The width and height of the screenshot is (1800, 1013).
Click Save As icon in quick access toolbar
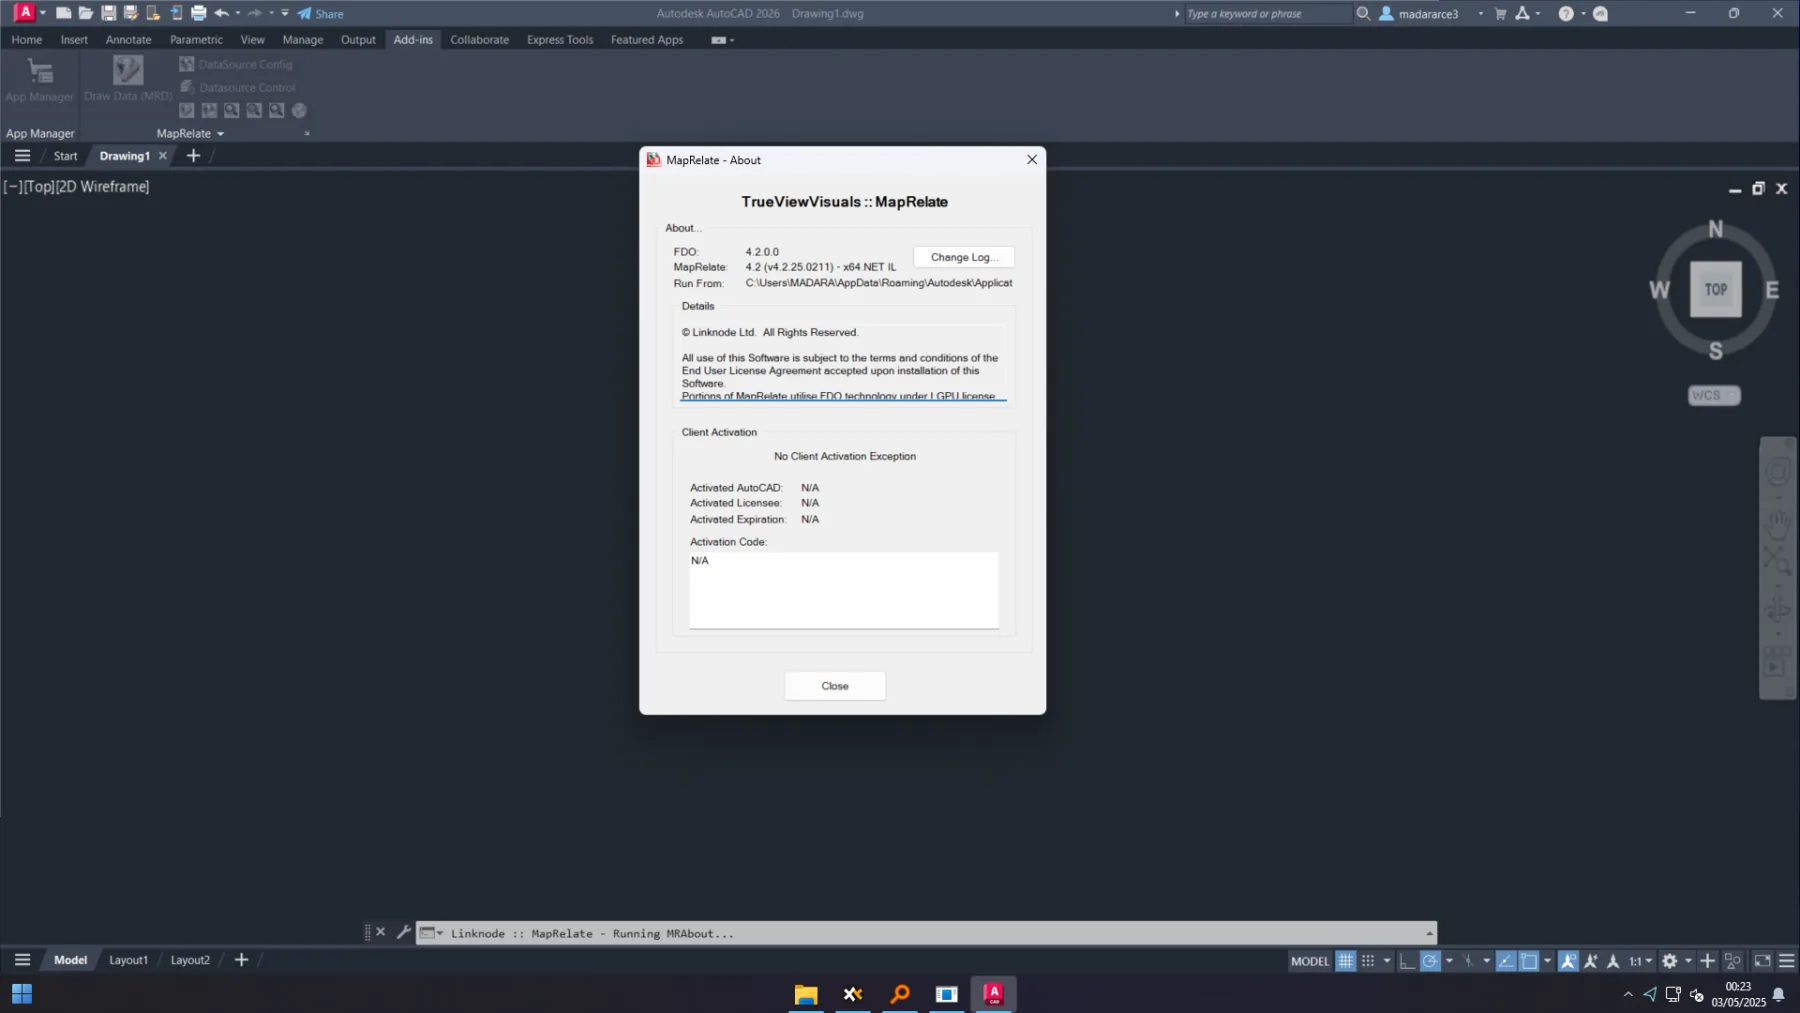pos(130,13)
